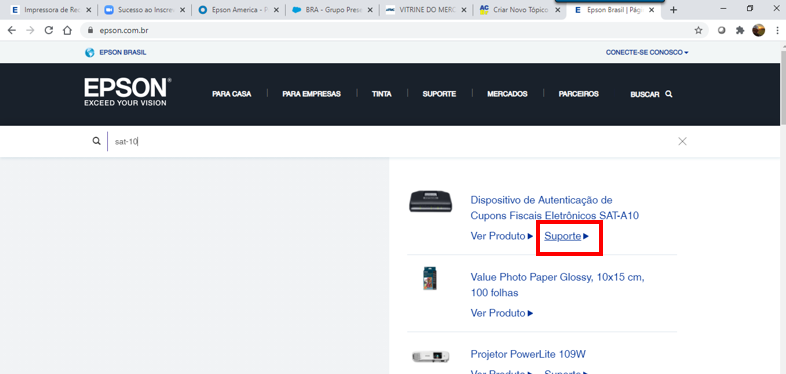The height and width of the screenshot is (374, 786).
Task: Click the extension circle icon in toolbar
Action: (722, 31)
